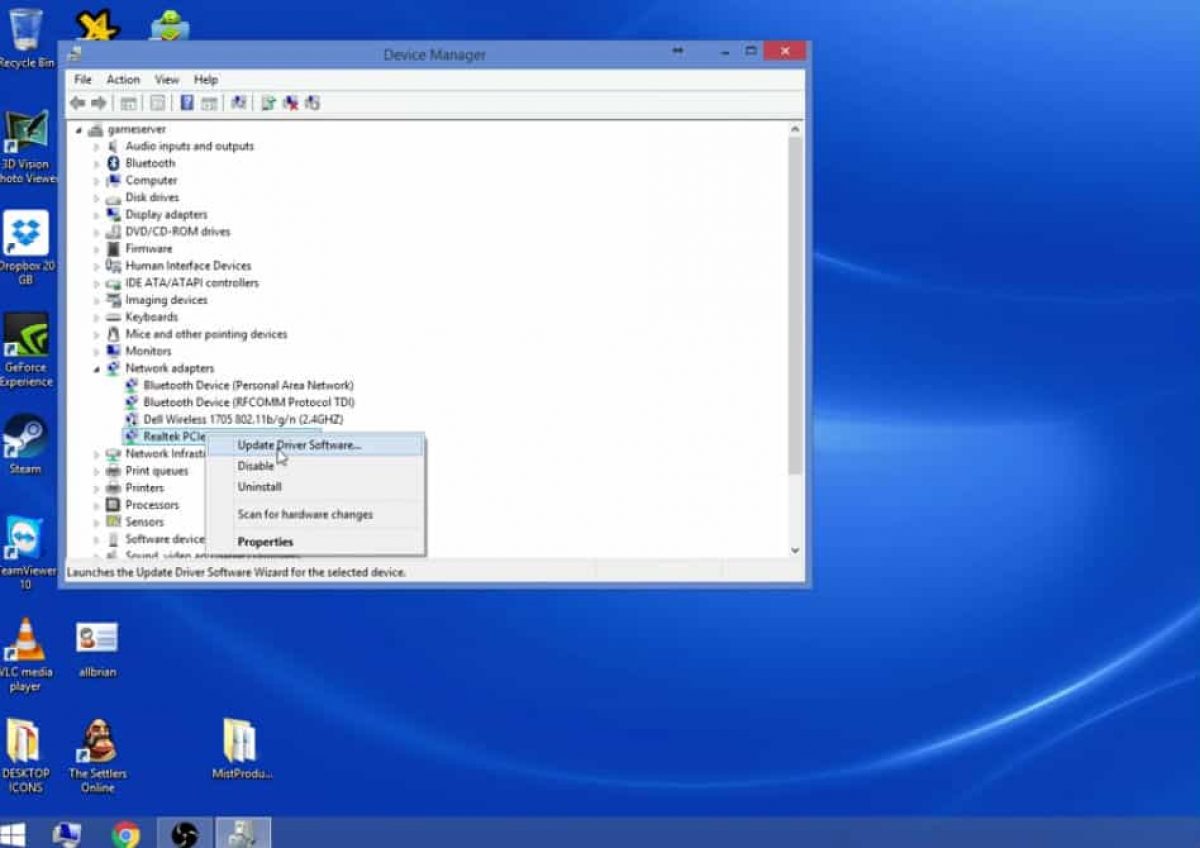Viewport: 1200px width, 848px height.
Task: Click the Help toolbar icon with question mark
Action: coord(187,103)
